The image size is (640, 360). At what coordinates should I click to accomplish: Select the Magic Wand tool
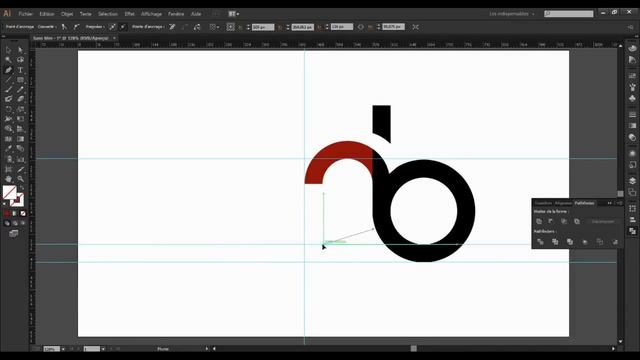click(x=8, y=60)
